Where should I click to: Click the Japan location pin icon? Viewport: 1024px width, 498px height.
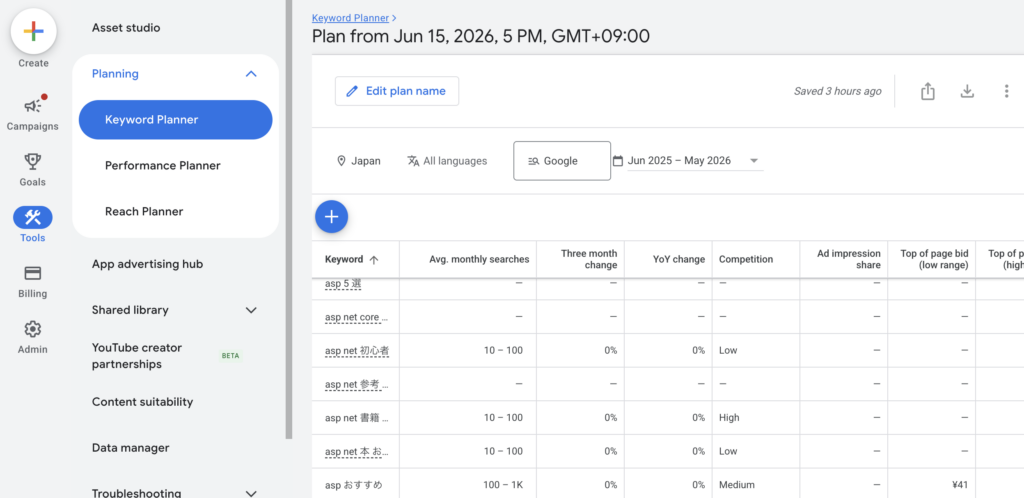click(341, 161)
